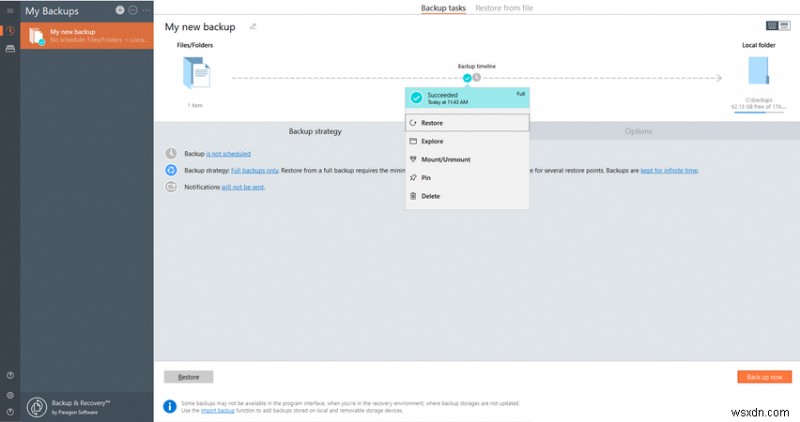Open the backup history clock icon in sidebar
Viewport: 800px width, 422px height.
10,31
